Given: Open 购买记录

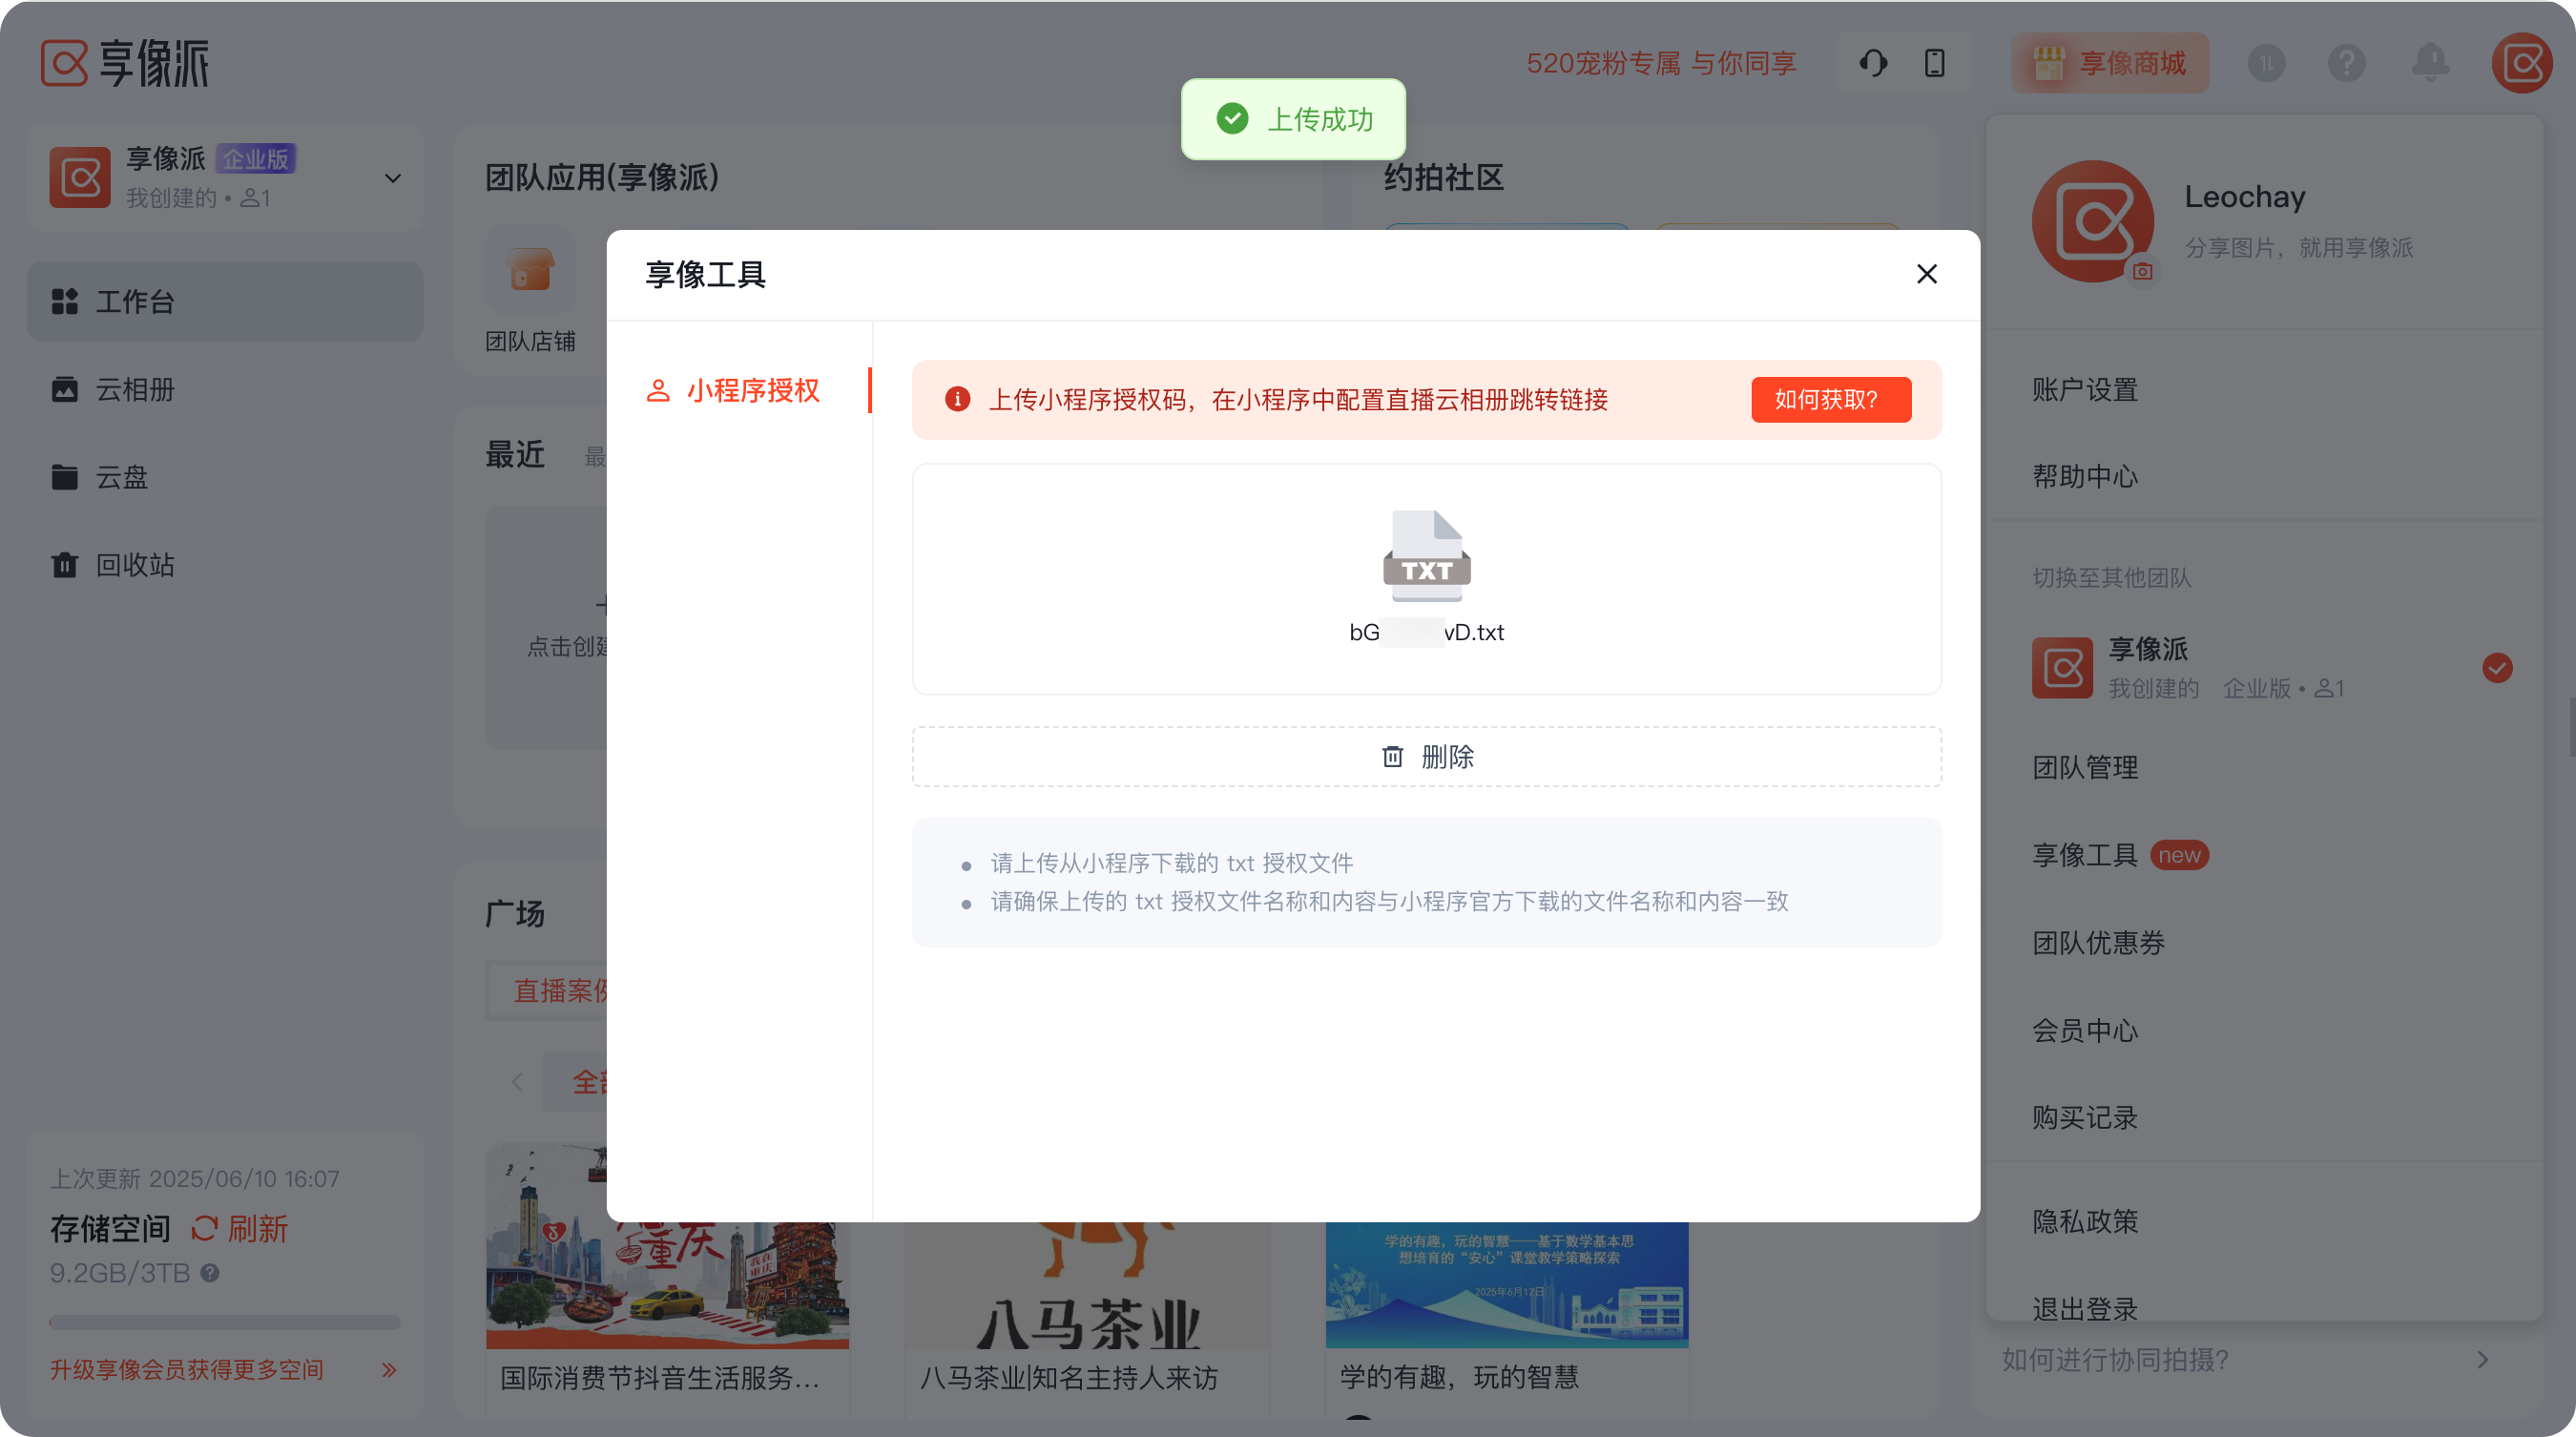Looking at the screenshot, I should tap(2084, 1117).
